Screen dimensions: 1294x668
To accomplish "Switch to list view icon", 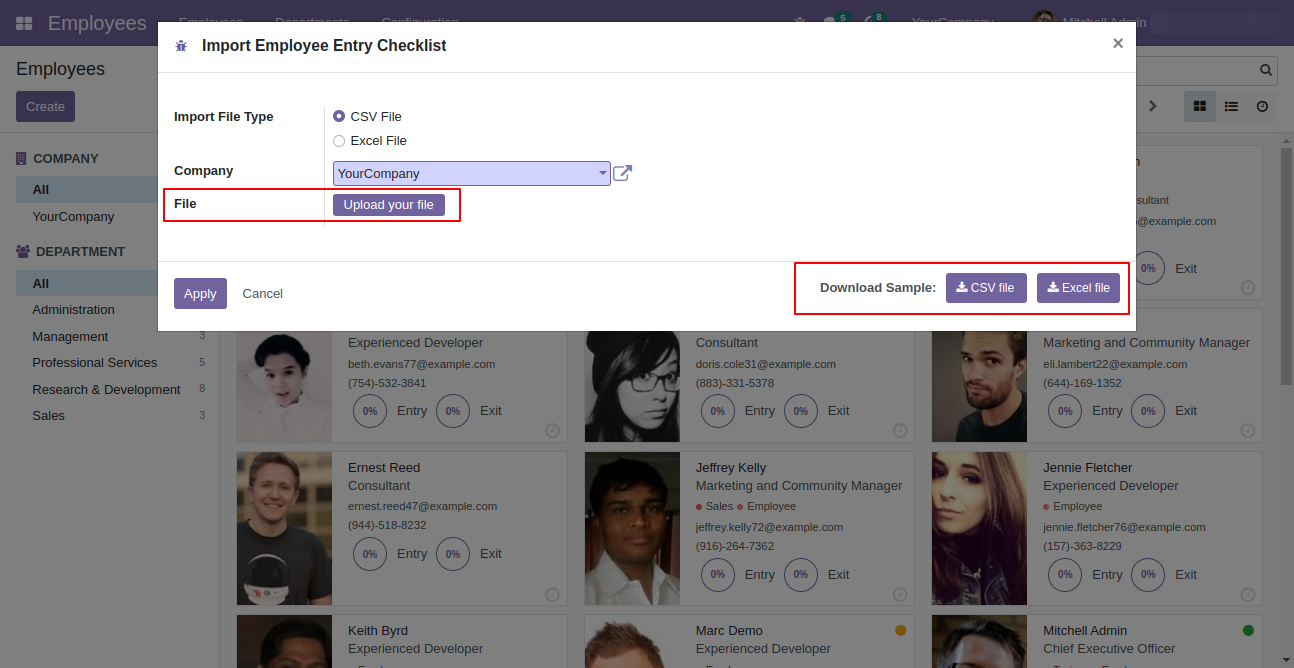I will pyautogui.click(x=1231, y=106).
